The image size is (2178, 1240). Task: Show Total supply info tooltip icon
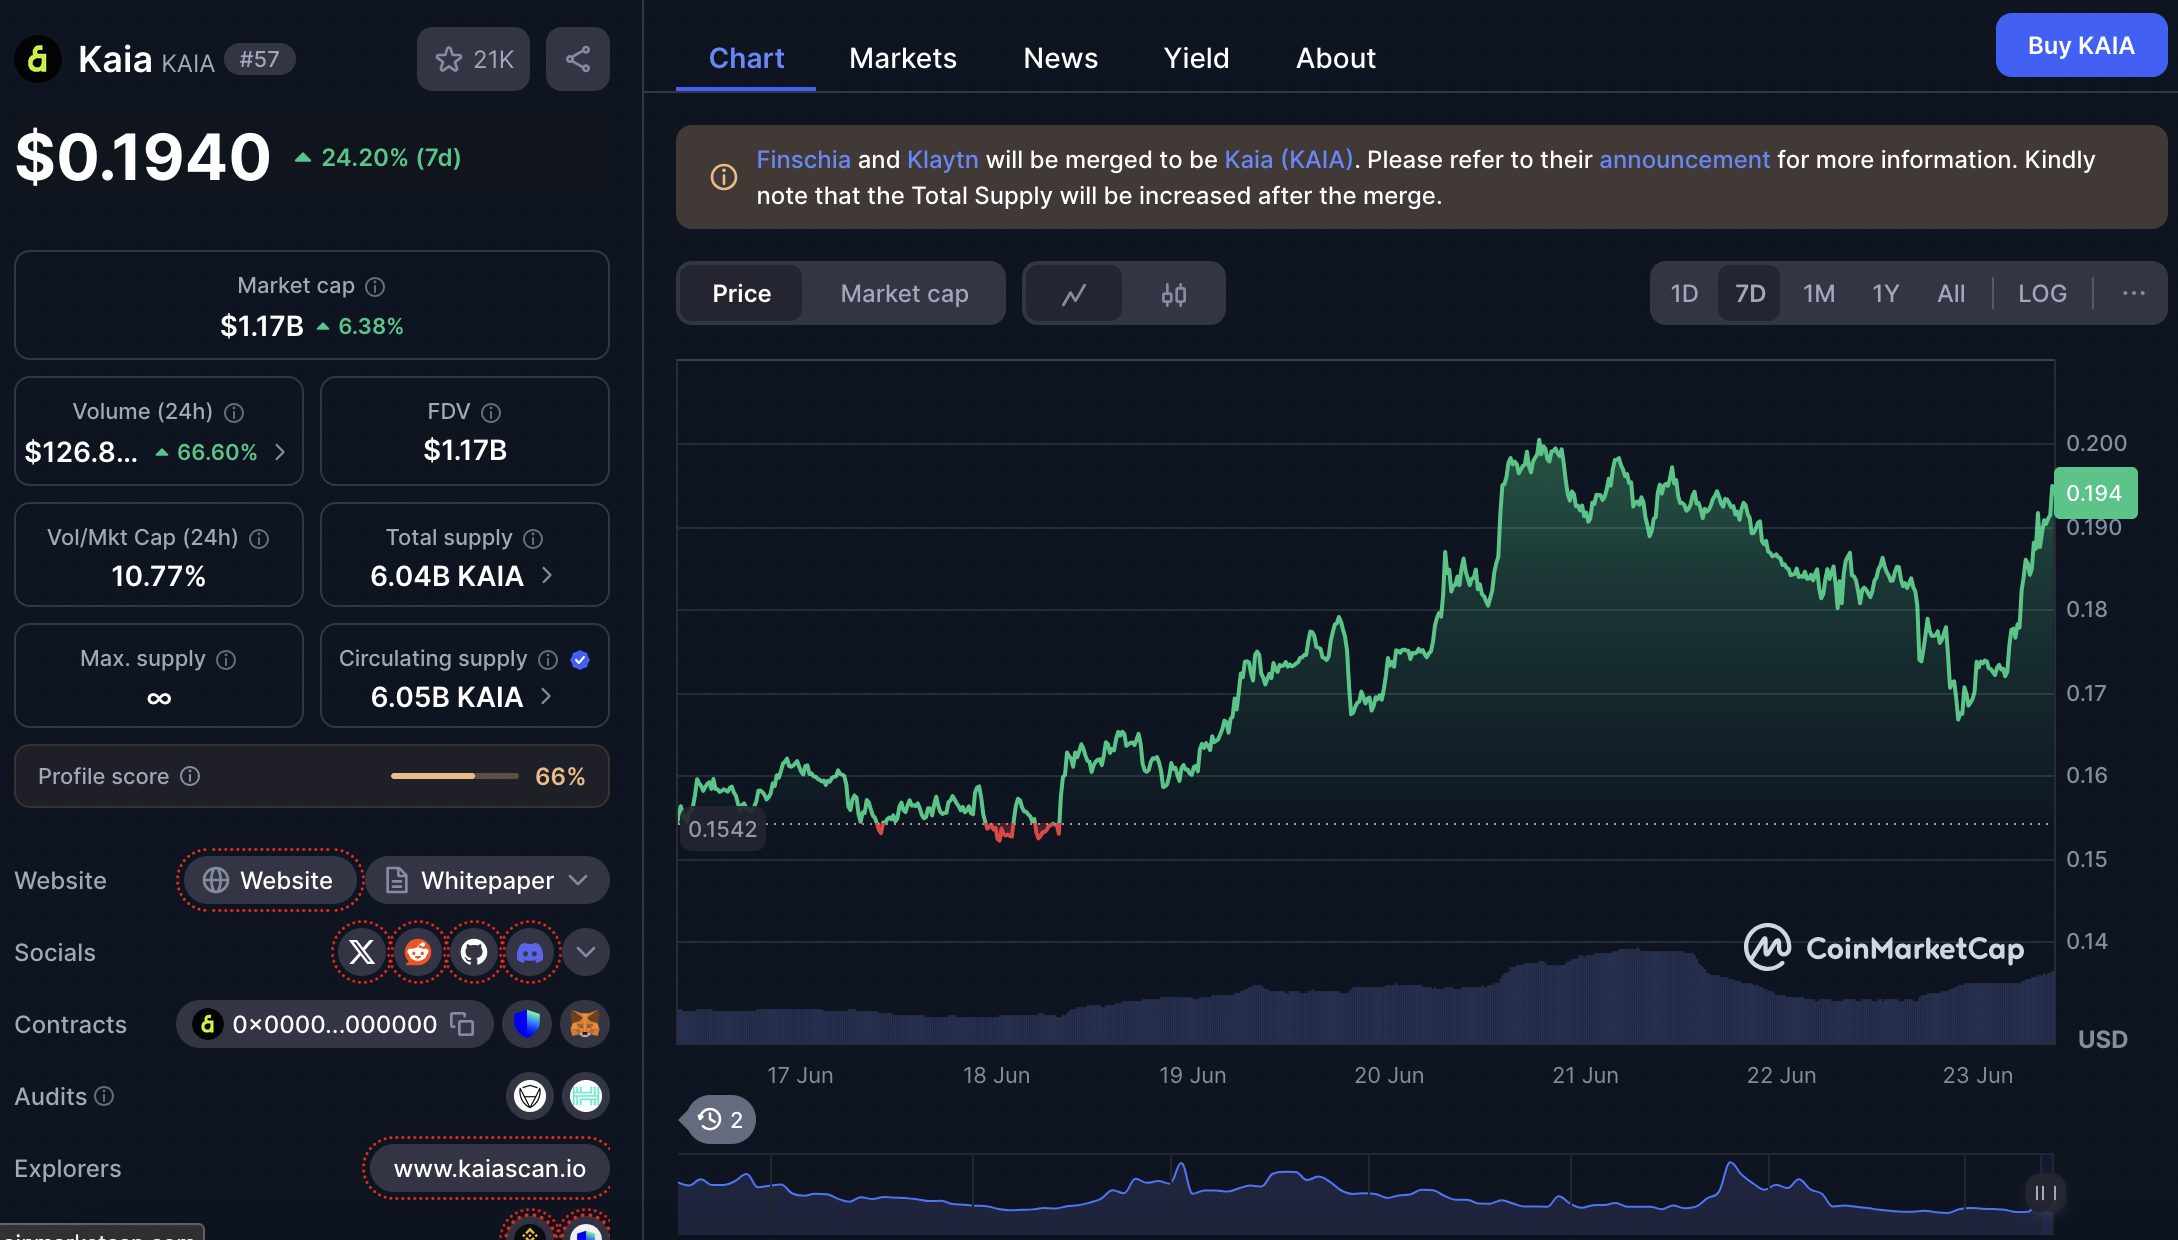coord(533,539)
